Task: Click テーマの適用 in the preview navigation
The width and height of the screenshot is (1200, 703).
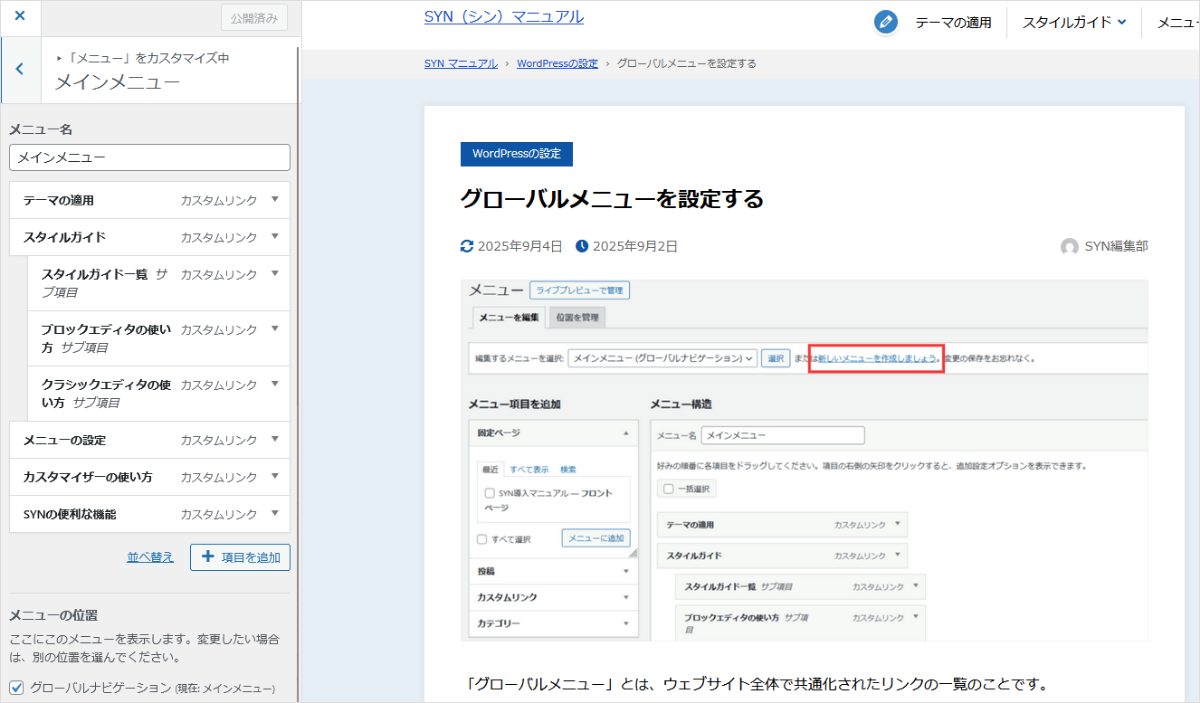Action: pyautogui.click(x=953, y=22)
